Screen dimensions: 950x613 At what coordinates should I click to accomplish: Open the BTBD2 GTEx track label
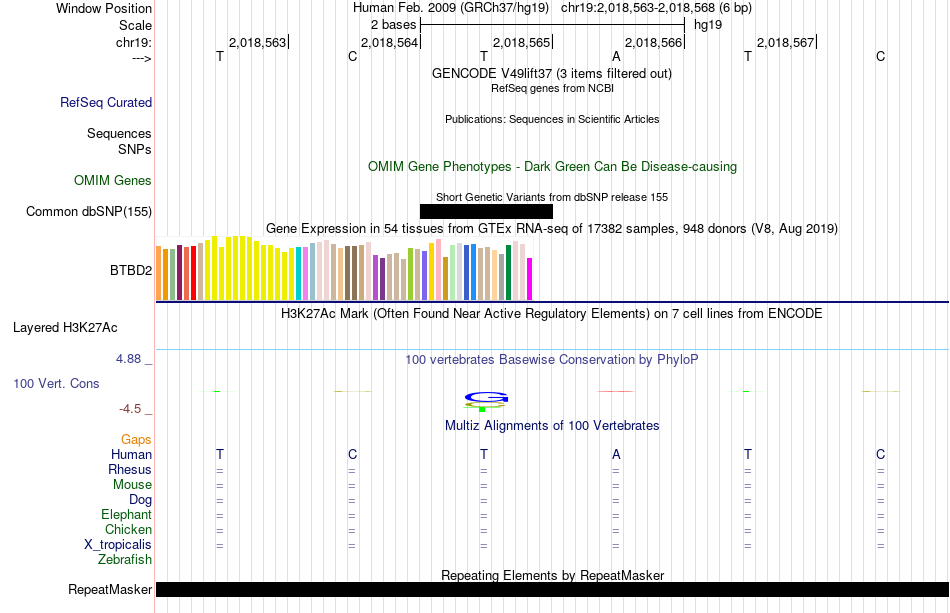(x=131, y=270)
